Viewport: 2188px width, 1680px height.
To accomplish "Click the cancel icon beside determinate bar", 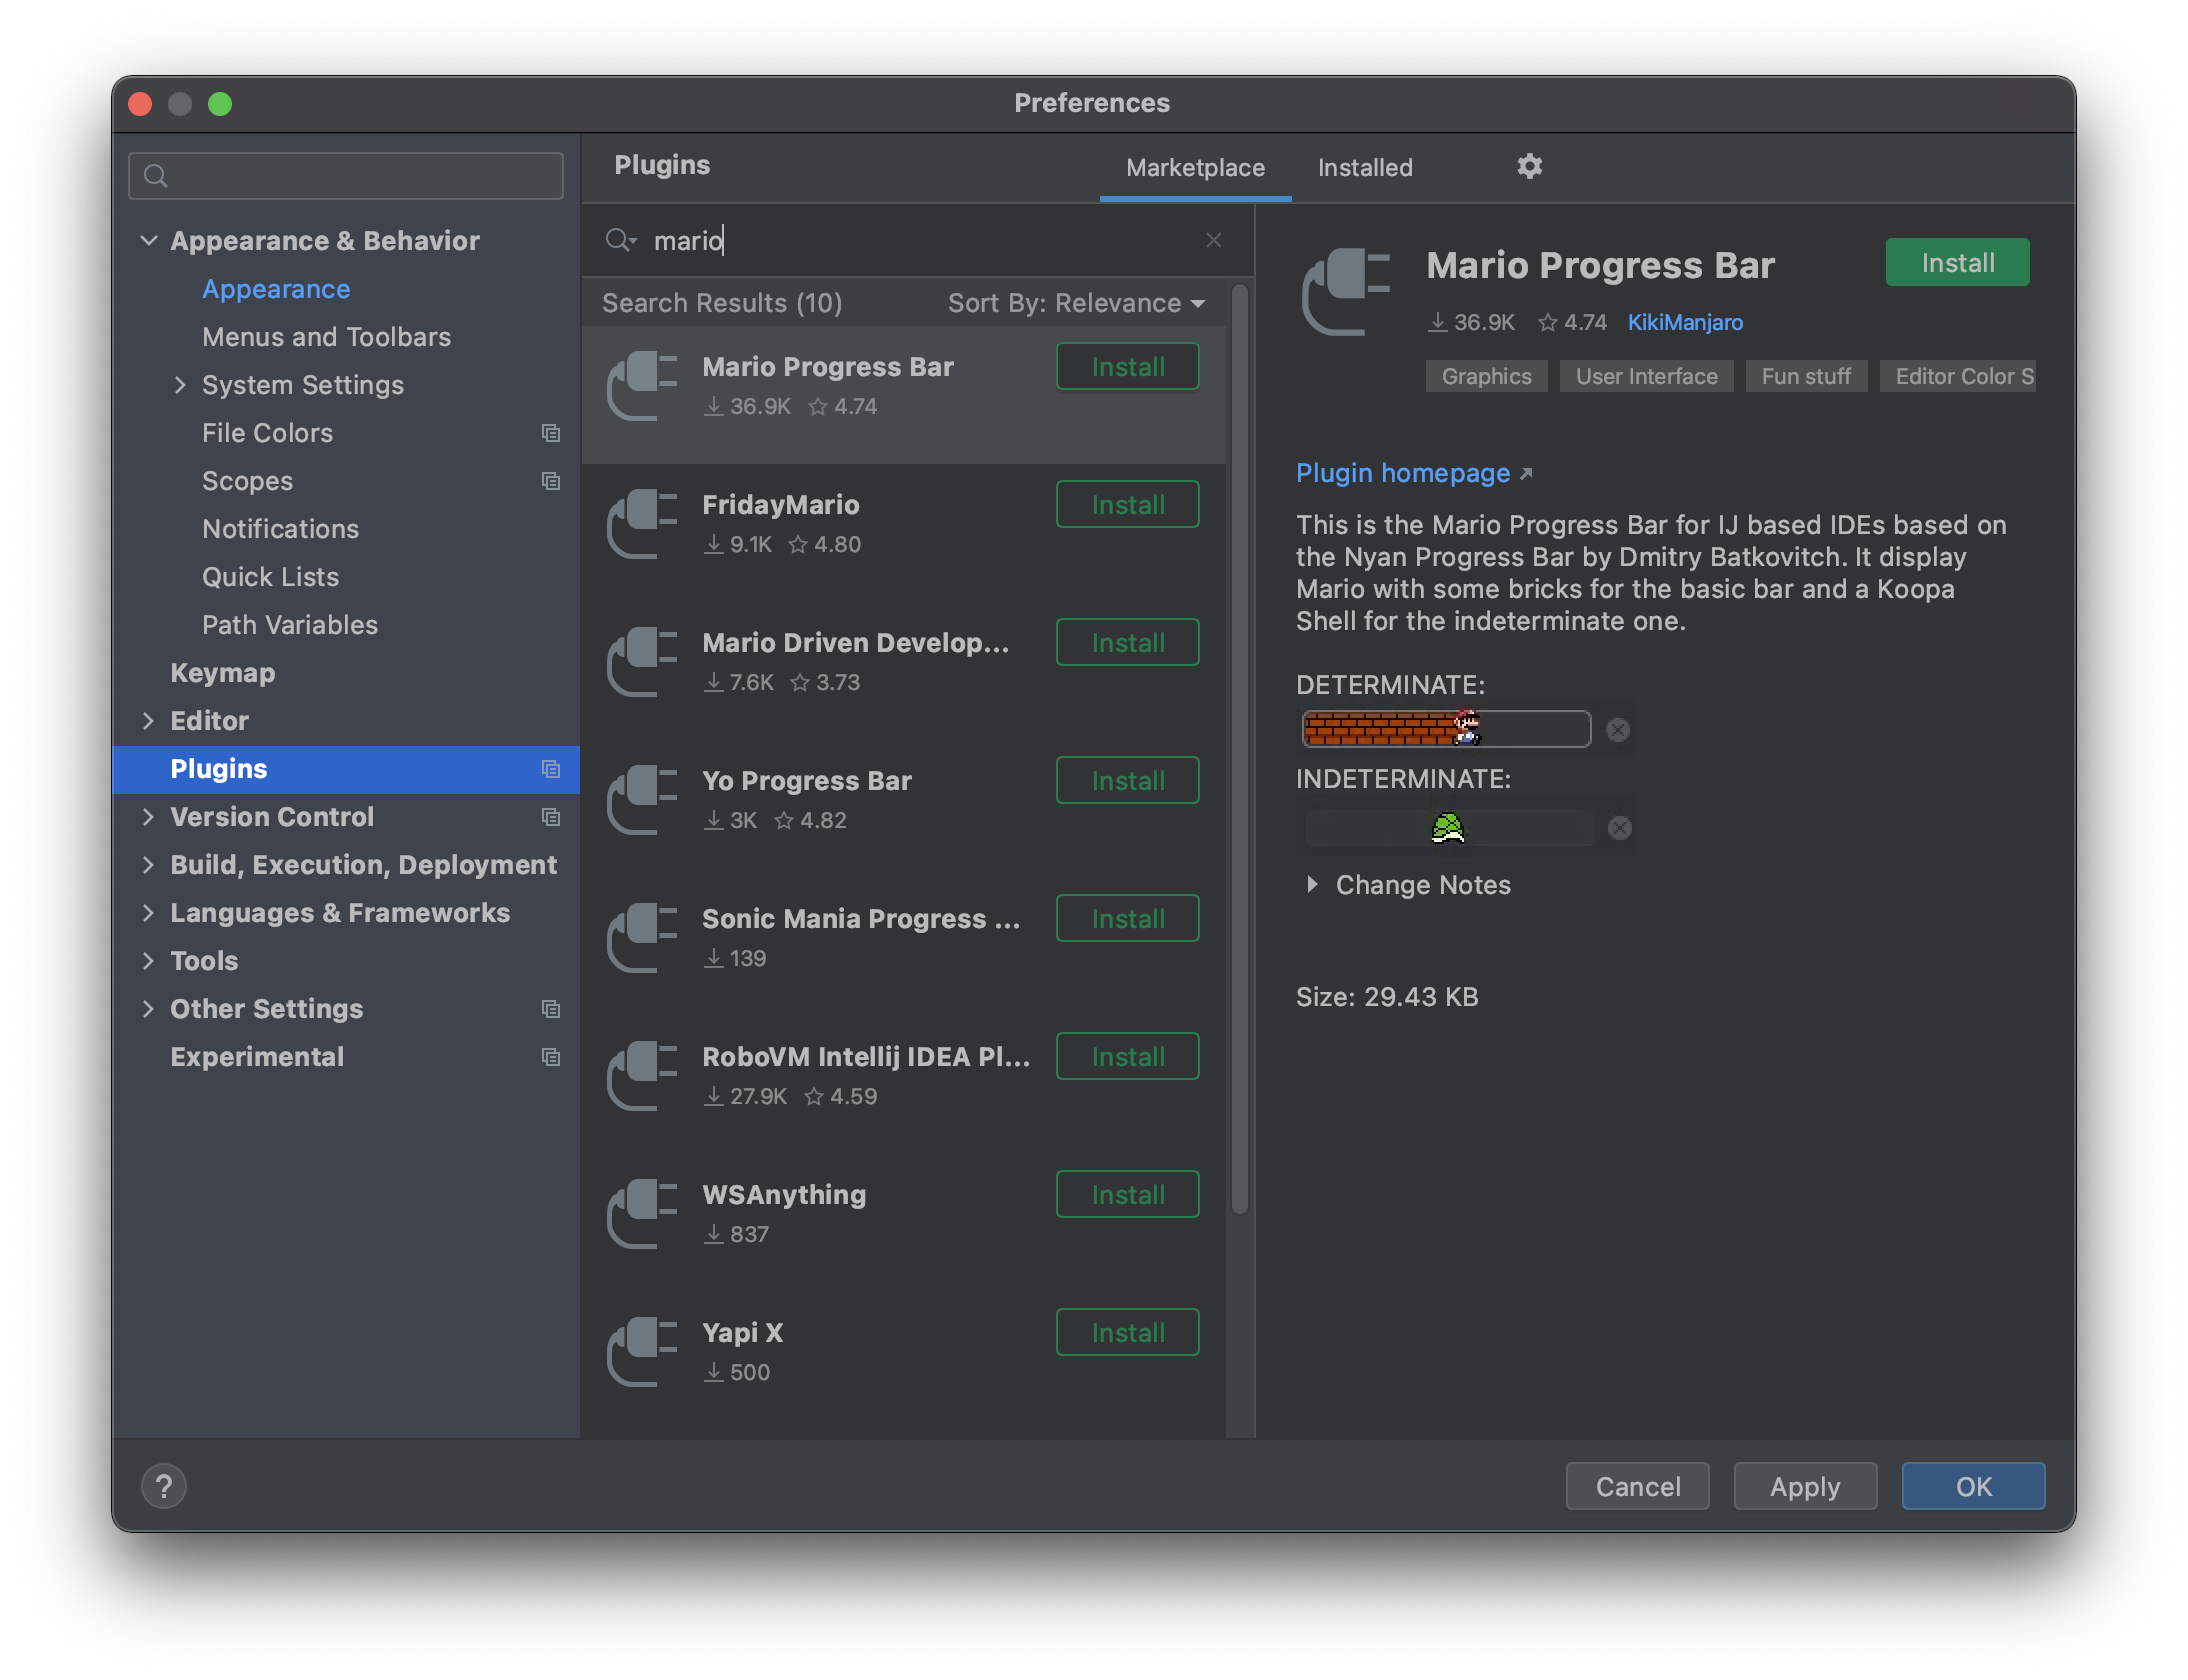I will tap(1617, 730).
